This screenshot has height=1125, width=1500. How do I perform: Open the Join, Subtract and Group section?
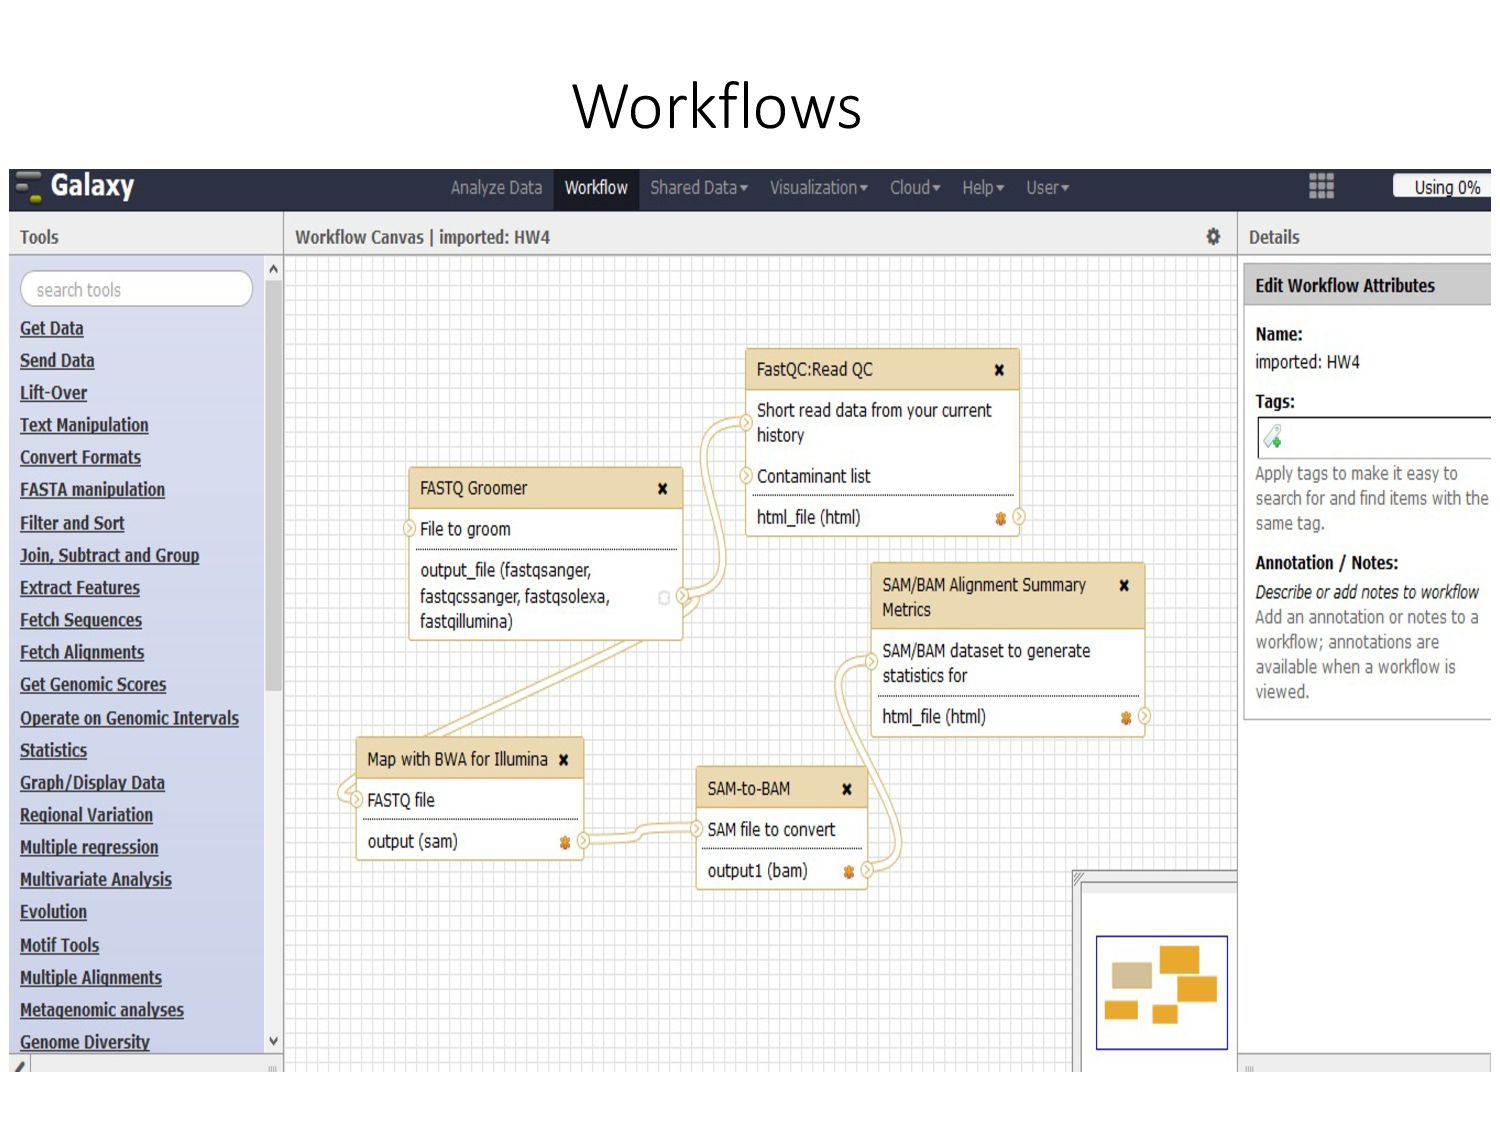[110, 555]
